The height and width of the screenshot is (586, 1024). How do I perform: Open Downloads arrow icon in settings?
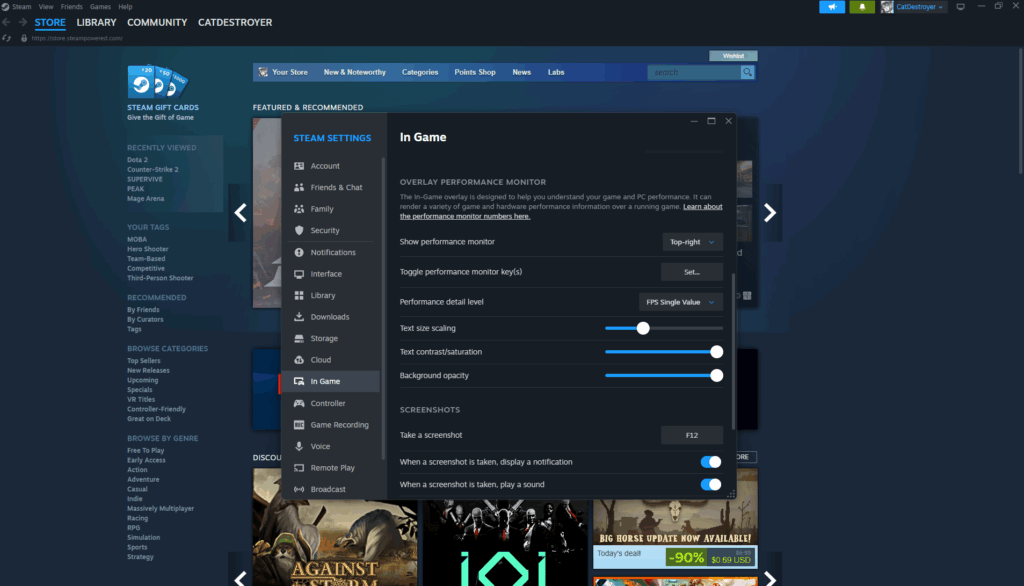tap(298, 317)
